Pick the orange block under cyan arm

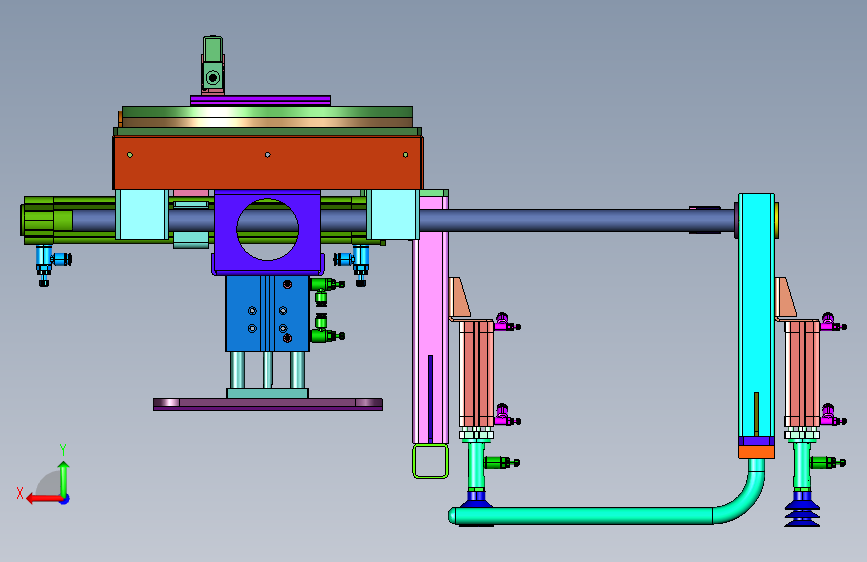(x=756, y=452)
